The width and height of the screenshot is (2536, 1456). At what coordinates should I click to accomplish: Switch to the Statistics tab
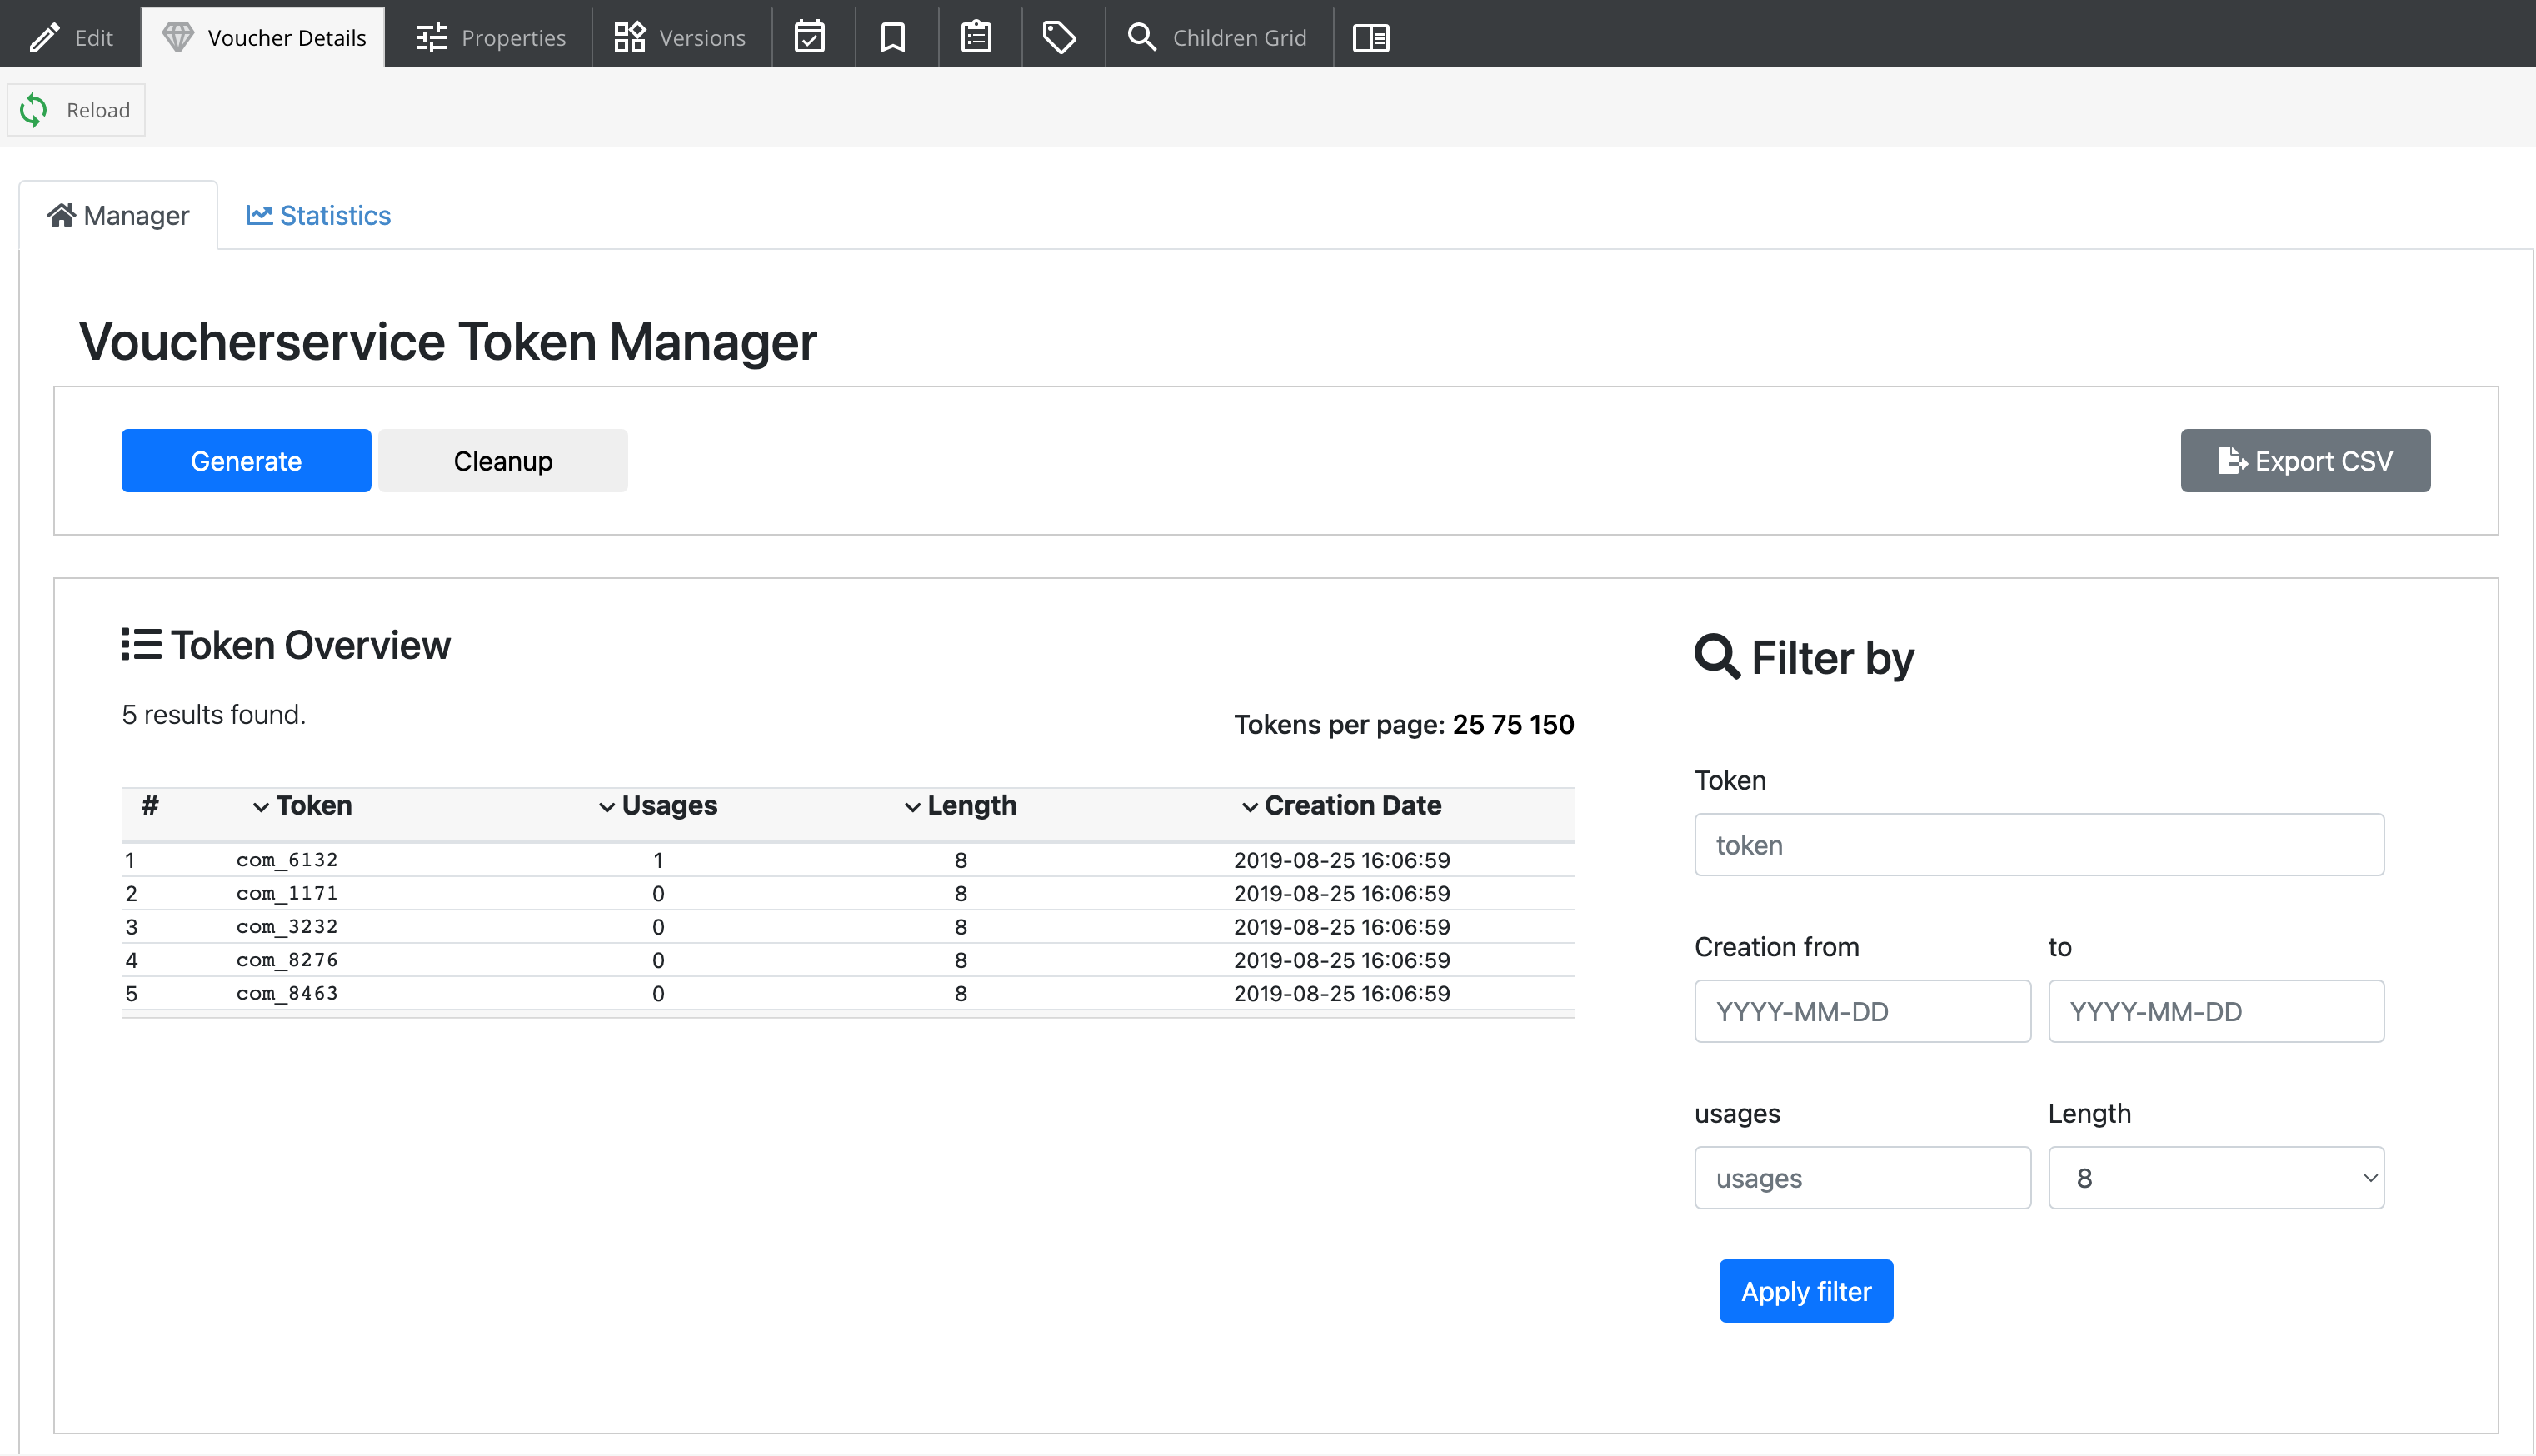pyautogui.click(x=319, y=215)
